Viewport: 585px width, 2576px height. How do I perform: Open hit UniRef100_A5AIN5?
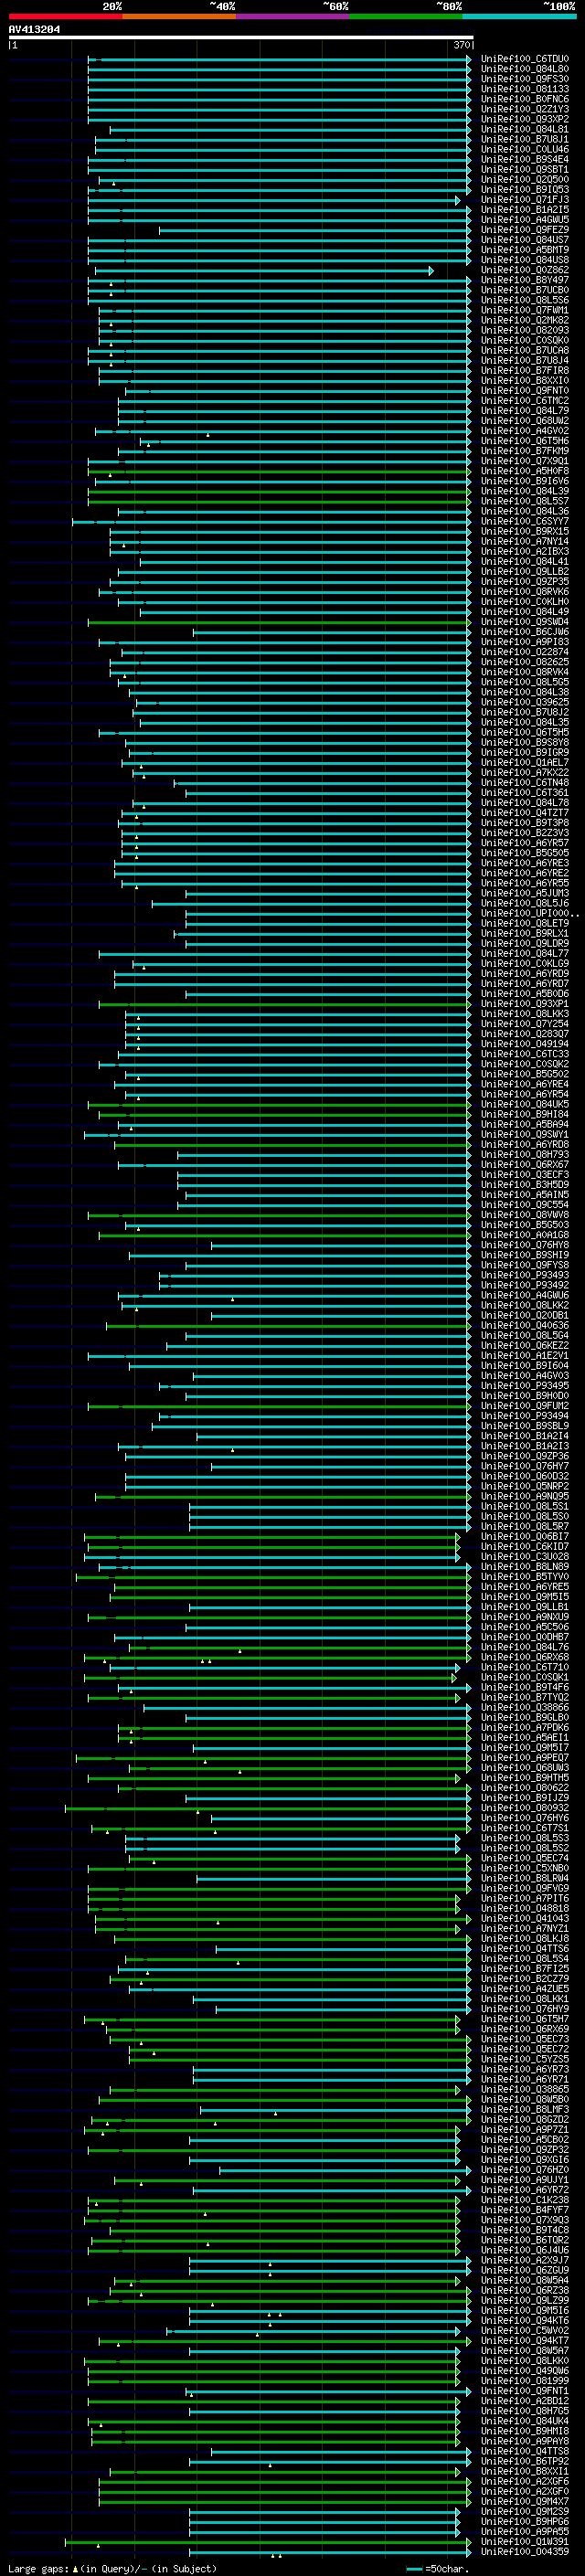pyautogui.click(x=524, y=1195)
